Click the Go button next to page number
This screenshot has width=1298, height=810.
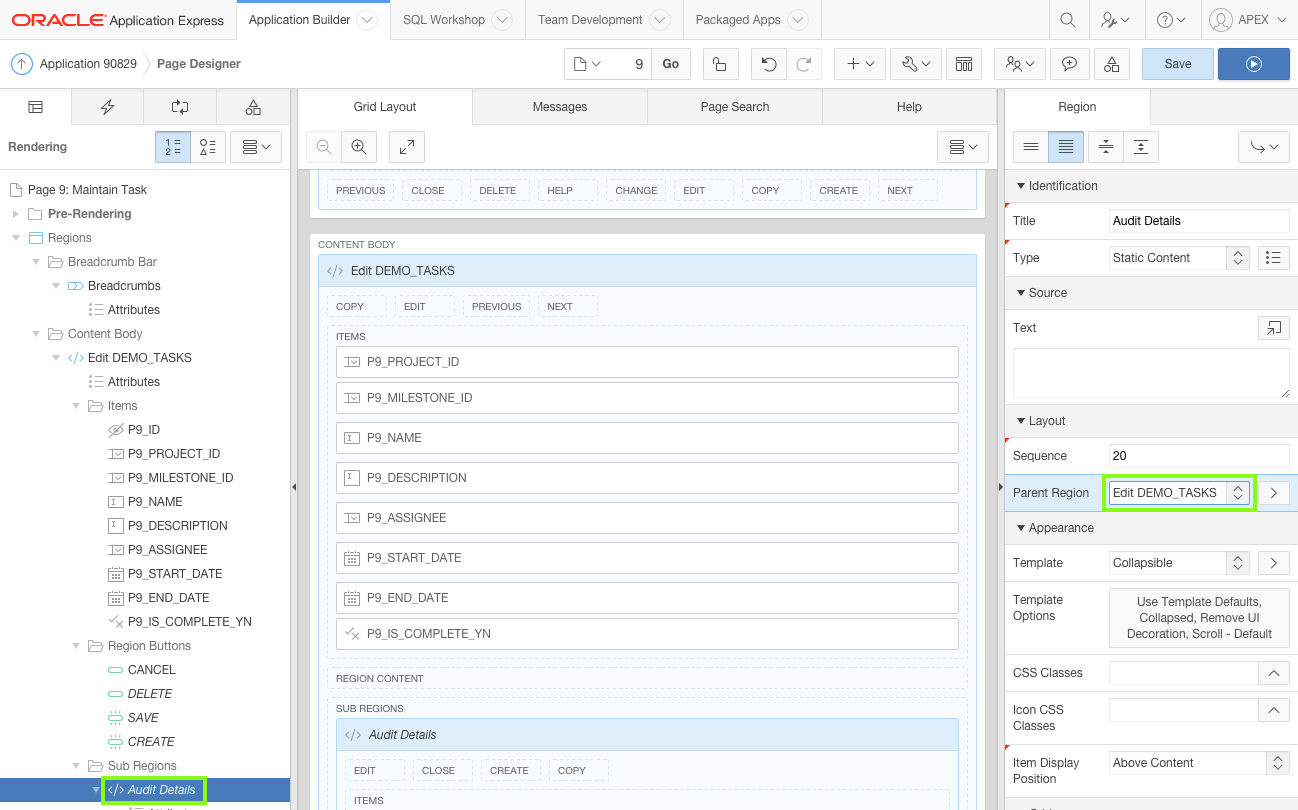670,62
